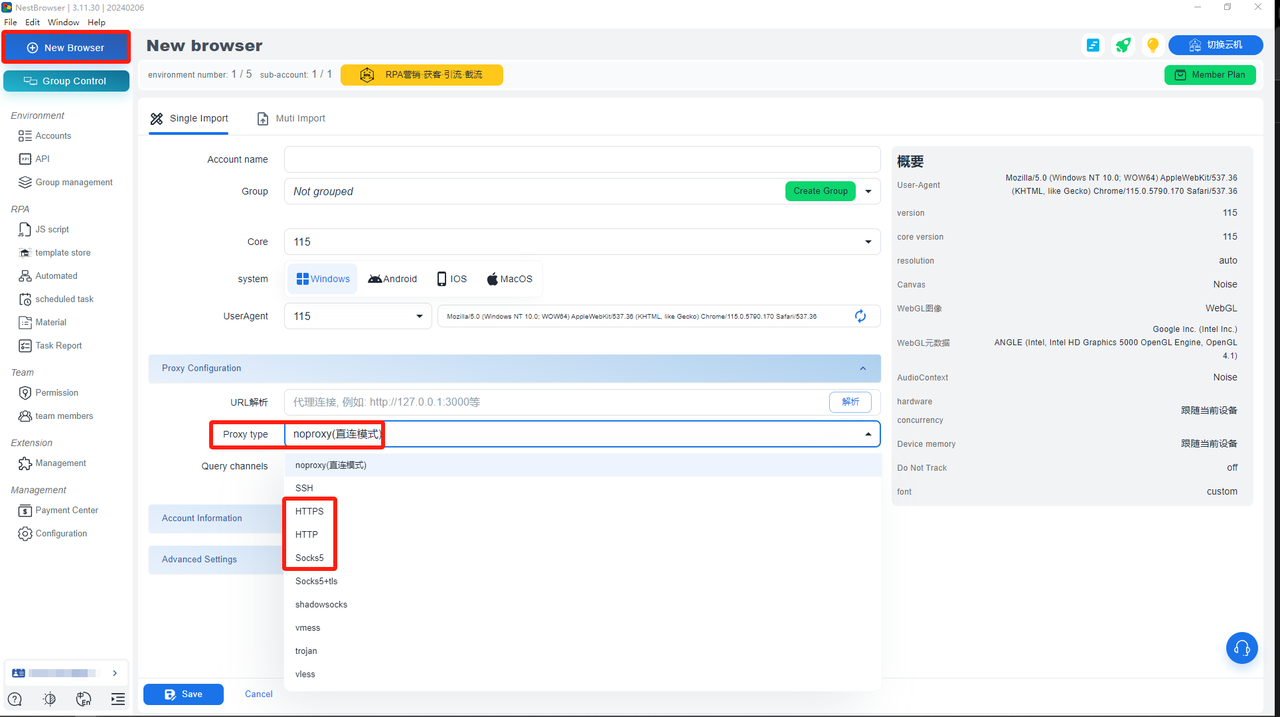
Task: Pick IOS as the system type
Action: point(451,279)
